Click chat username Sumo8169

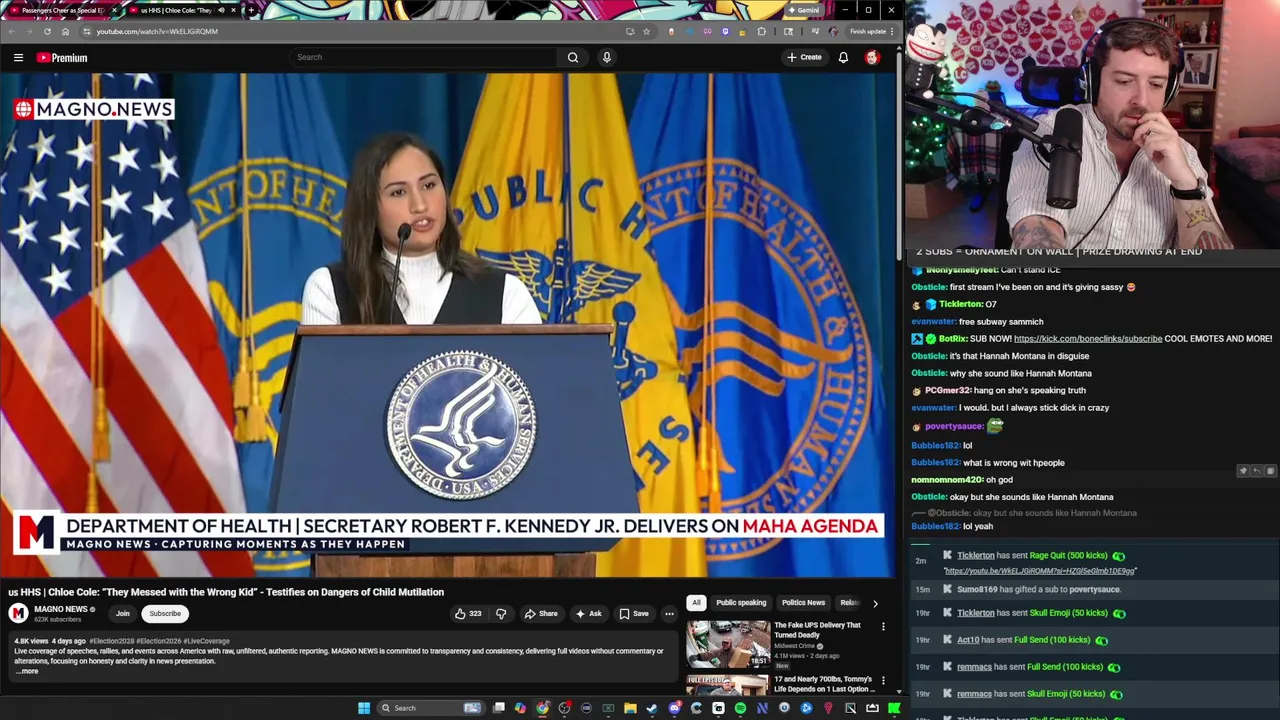[977, 590]
